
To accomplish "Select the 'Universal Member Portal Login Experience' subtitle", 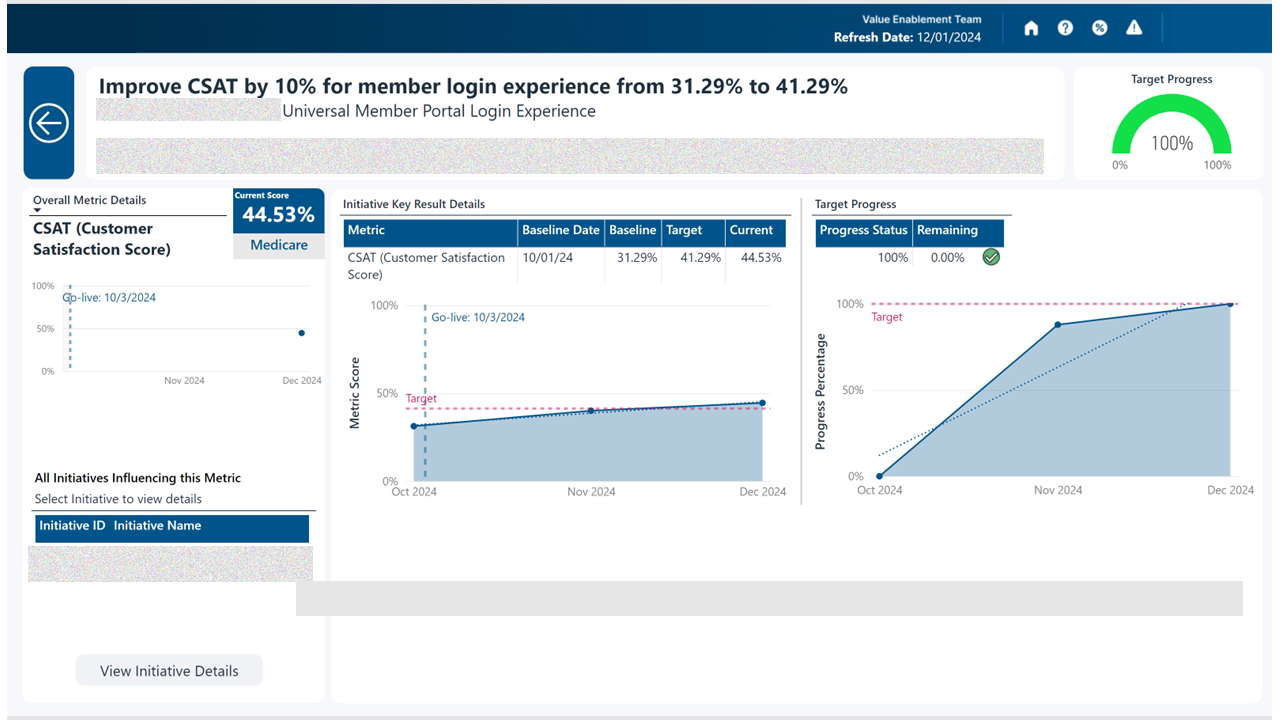I will (439, 111).
